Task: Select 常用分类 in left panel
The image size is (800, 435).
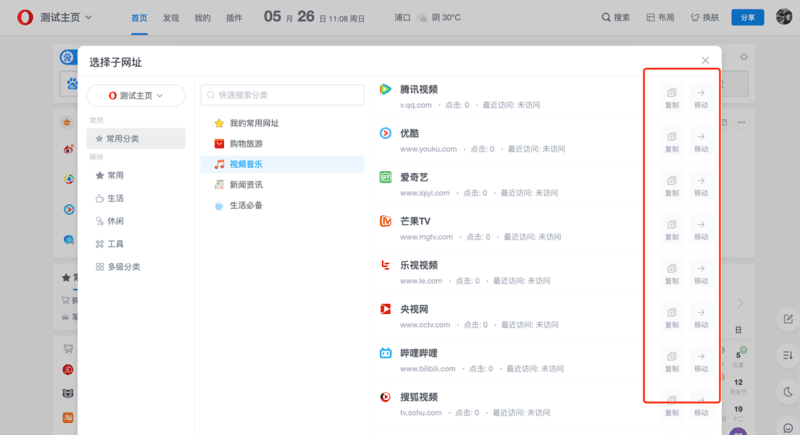Action: coord(136,139)
